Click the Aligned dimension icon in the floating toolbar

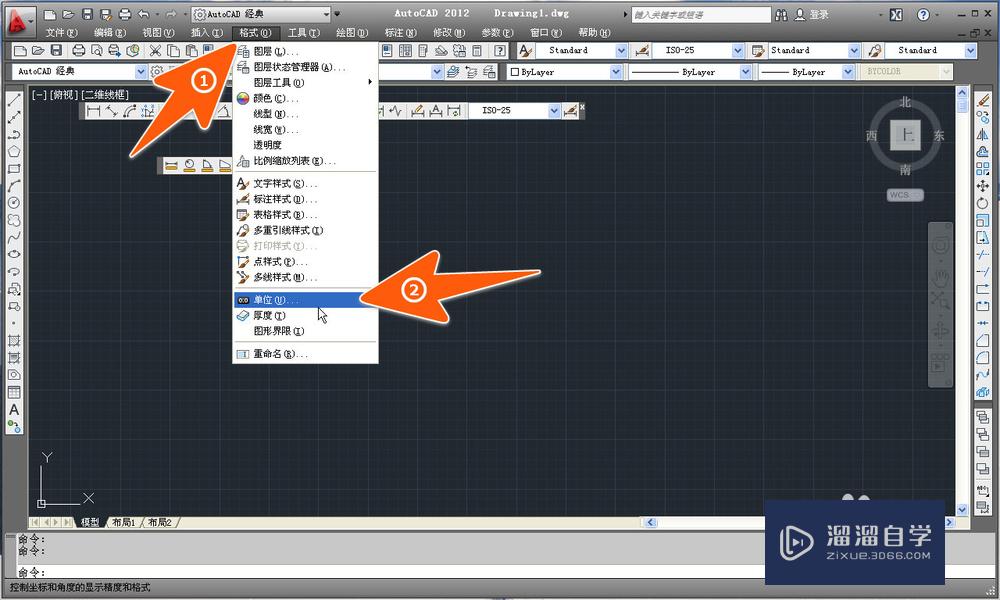pyautogui.click(x=112, y=111)
